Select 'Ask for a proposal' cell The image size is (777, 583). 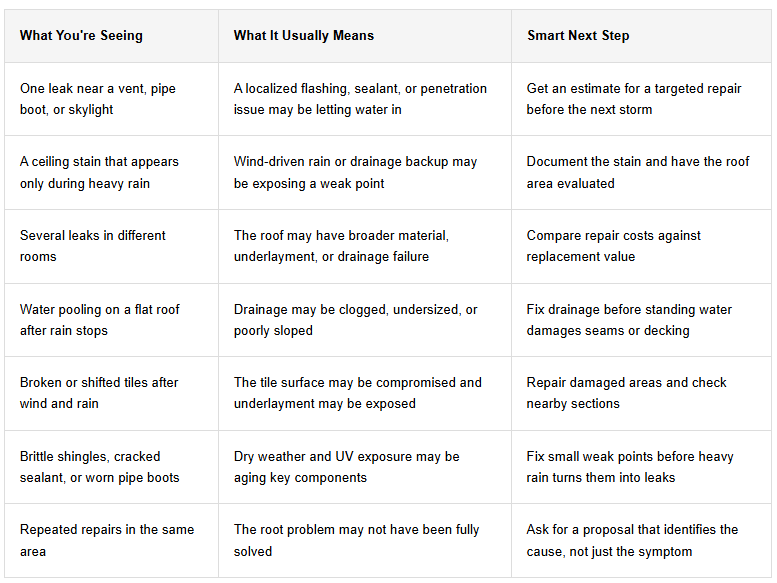pos(641,540)
